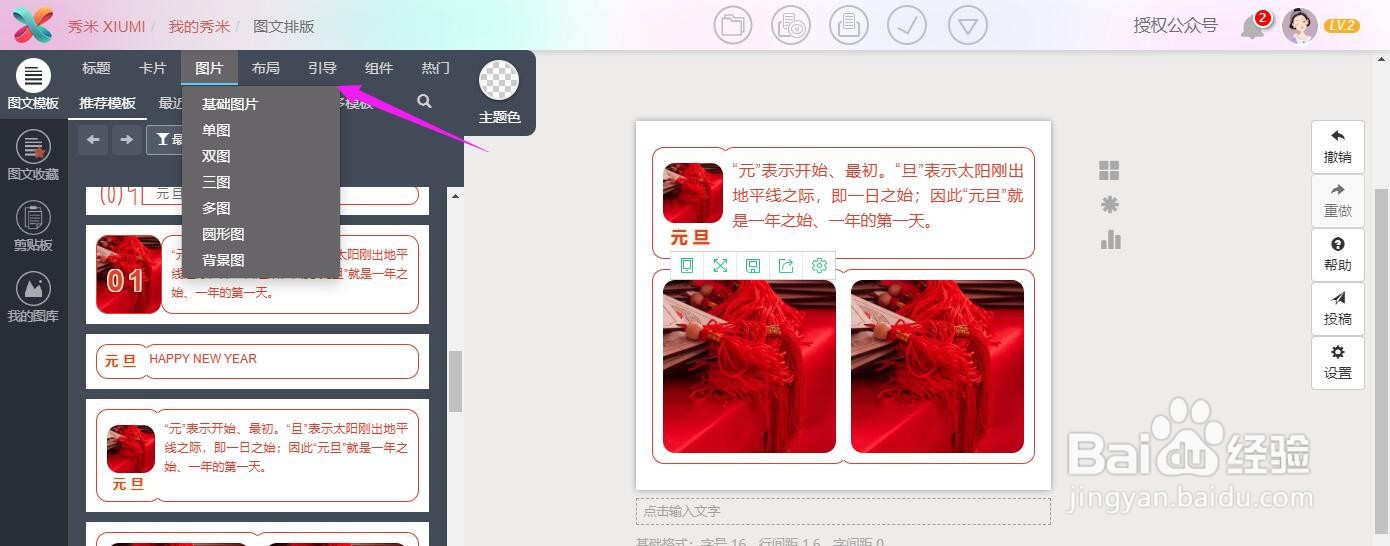This screenshot has height=546, width=1390.
Task: Open the 帮助 help button
Action: tap(1337, 254)
